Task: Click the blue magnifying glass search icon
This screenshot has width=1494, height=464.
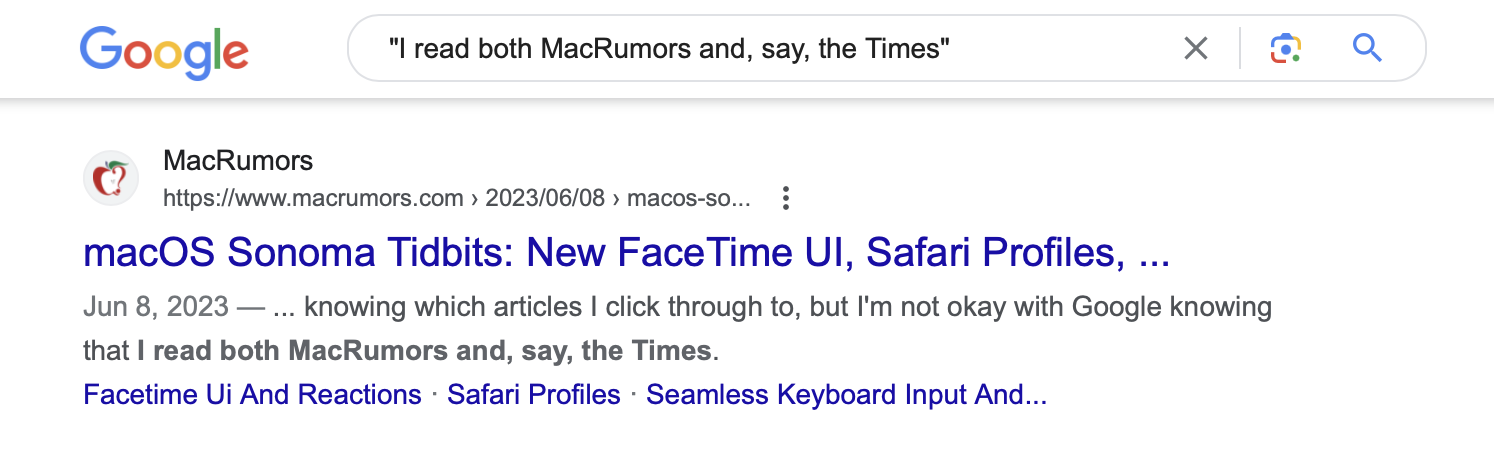Action: [x=1367, y=47]
